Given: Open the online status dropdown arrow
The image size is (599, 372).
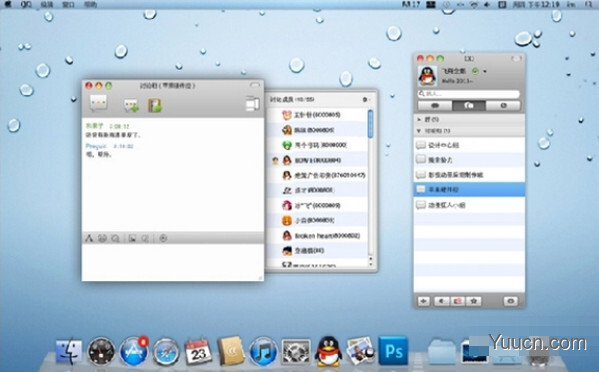Looking at the screenshot, I should point(484,71).
